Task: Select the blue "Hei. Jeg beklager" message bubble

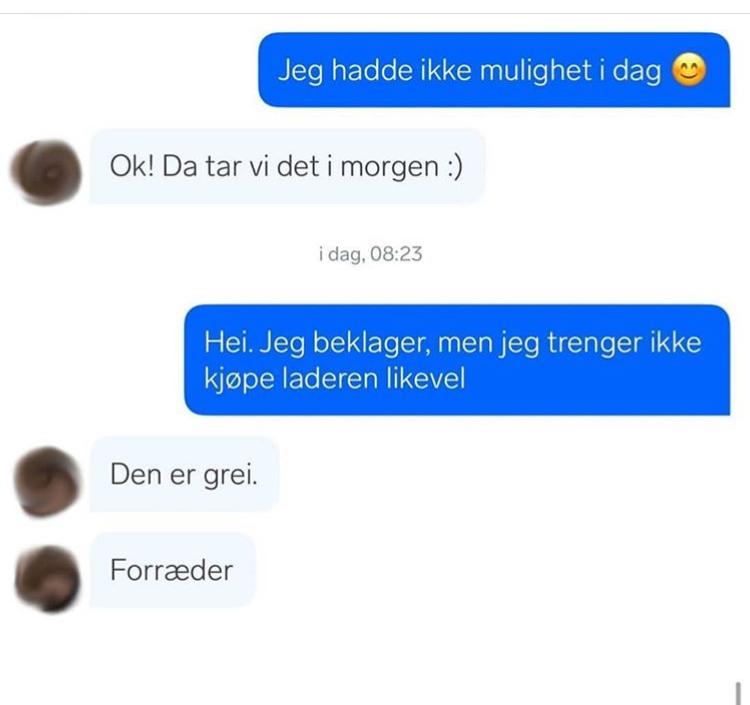Action: pyautogui.click(x=457, y=360)
